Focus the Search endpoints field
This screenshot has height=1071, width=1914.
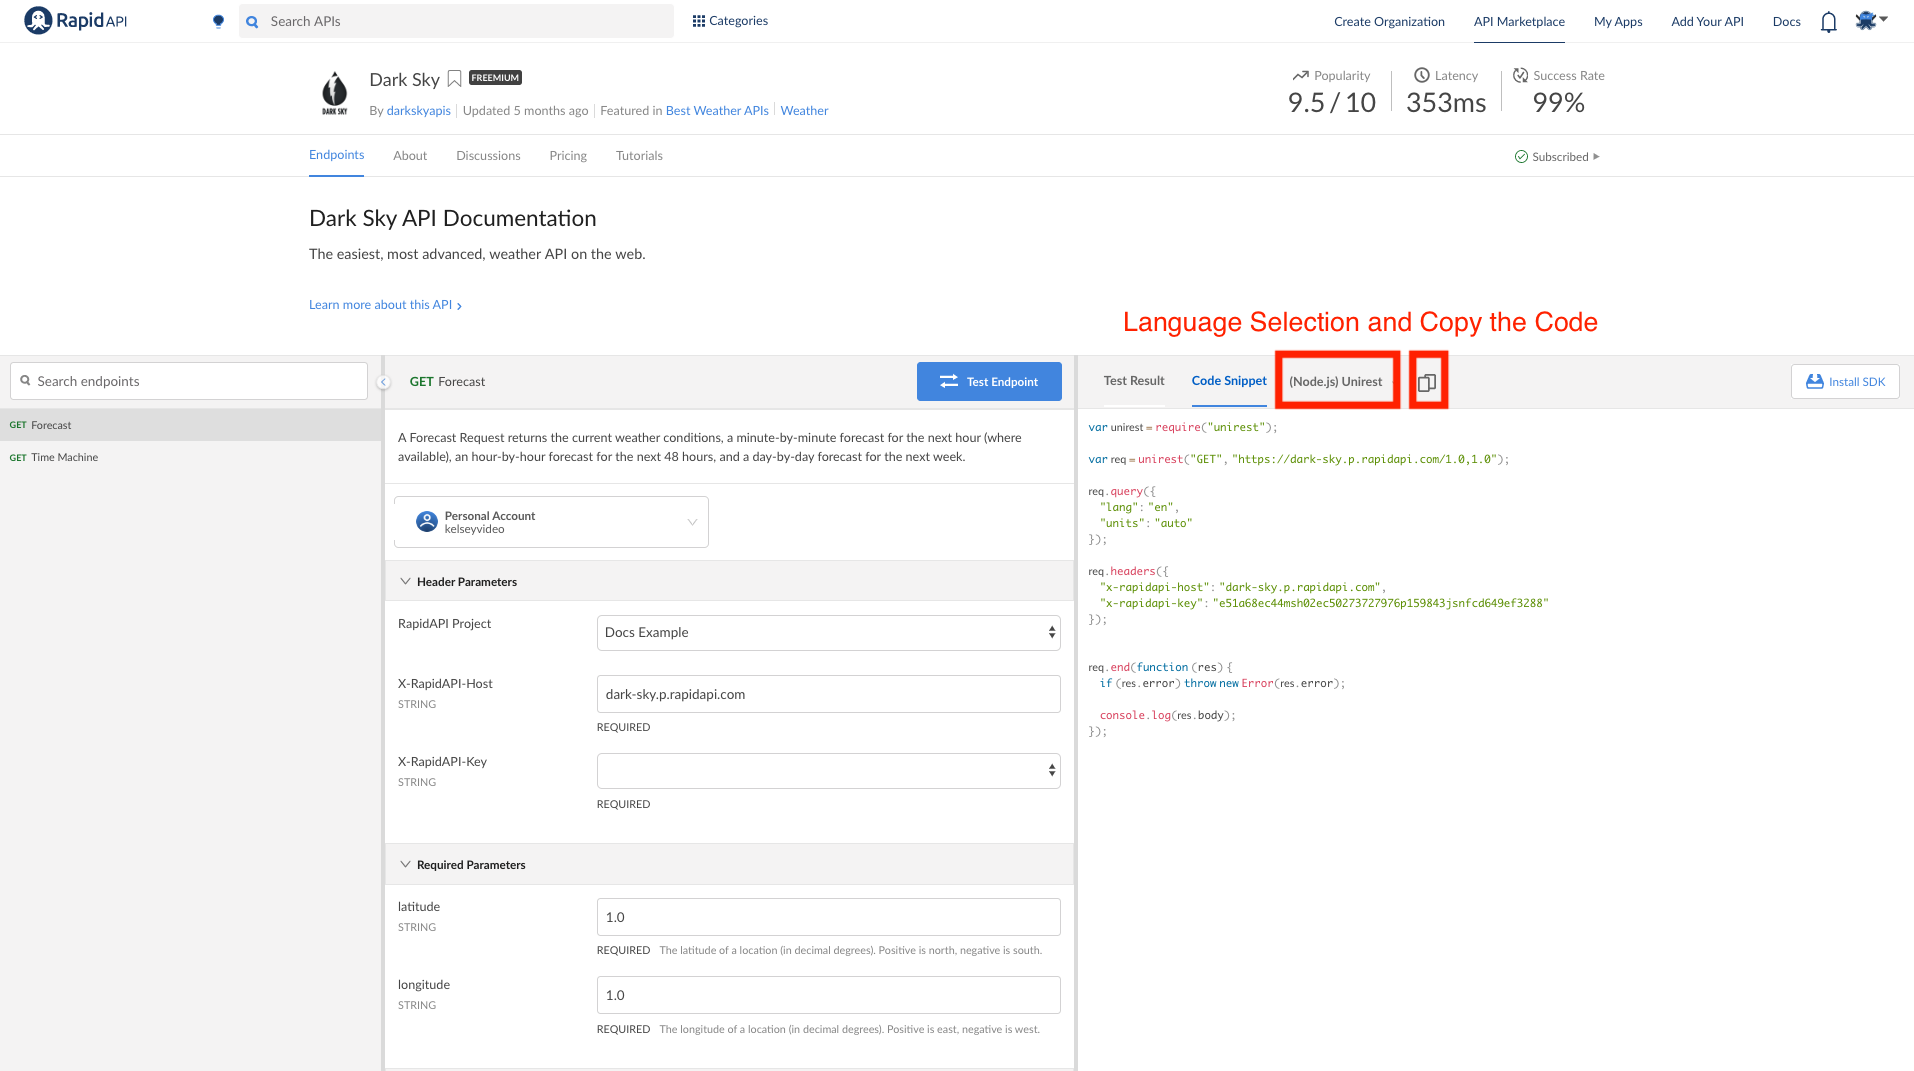189,381
